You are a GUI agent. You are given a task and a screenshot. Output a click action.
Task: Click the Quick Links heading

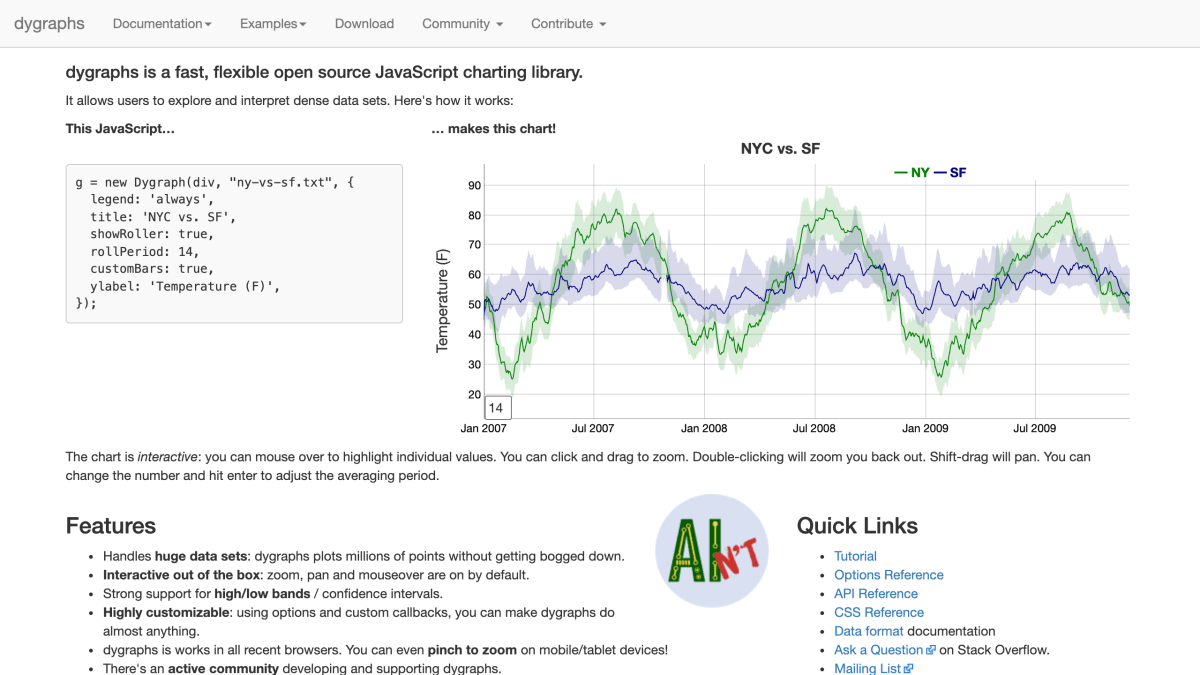click(857, 526)
